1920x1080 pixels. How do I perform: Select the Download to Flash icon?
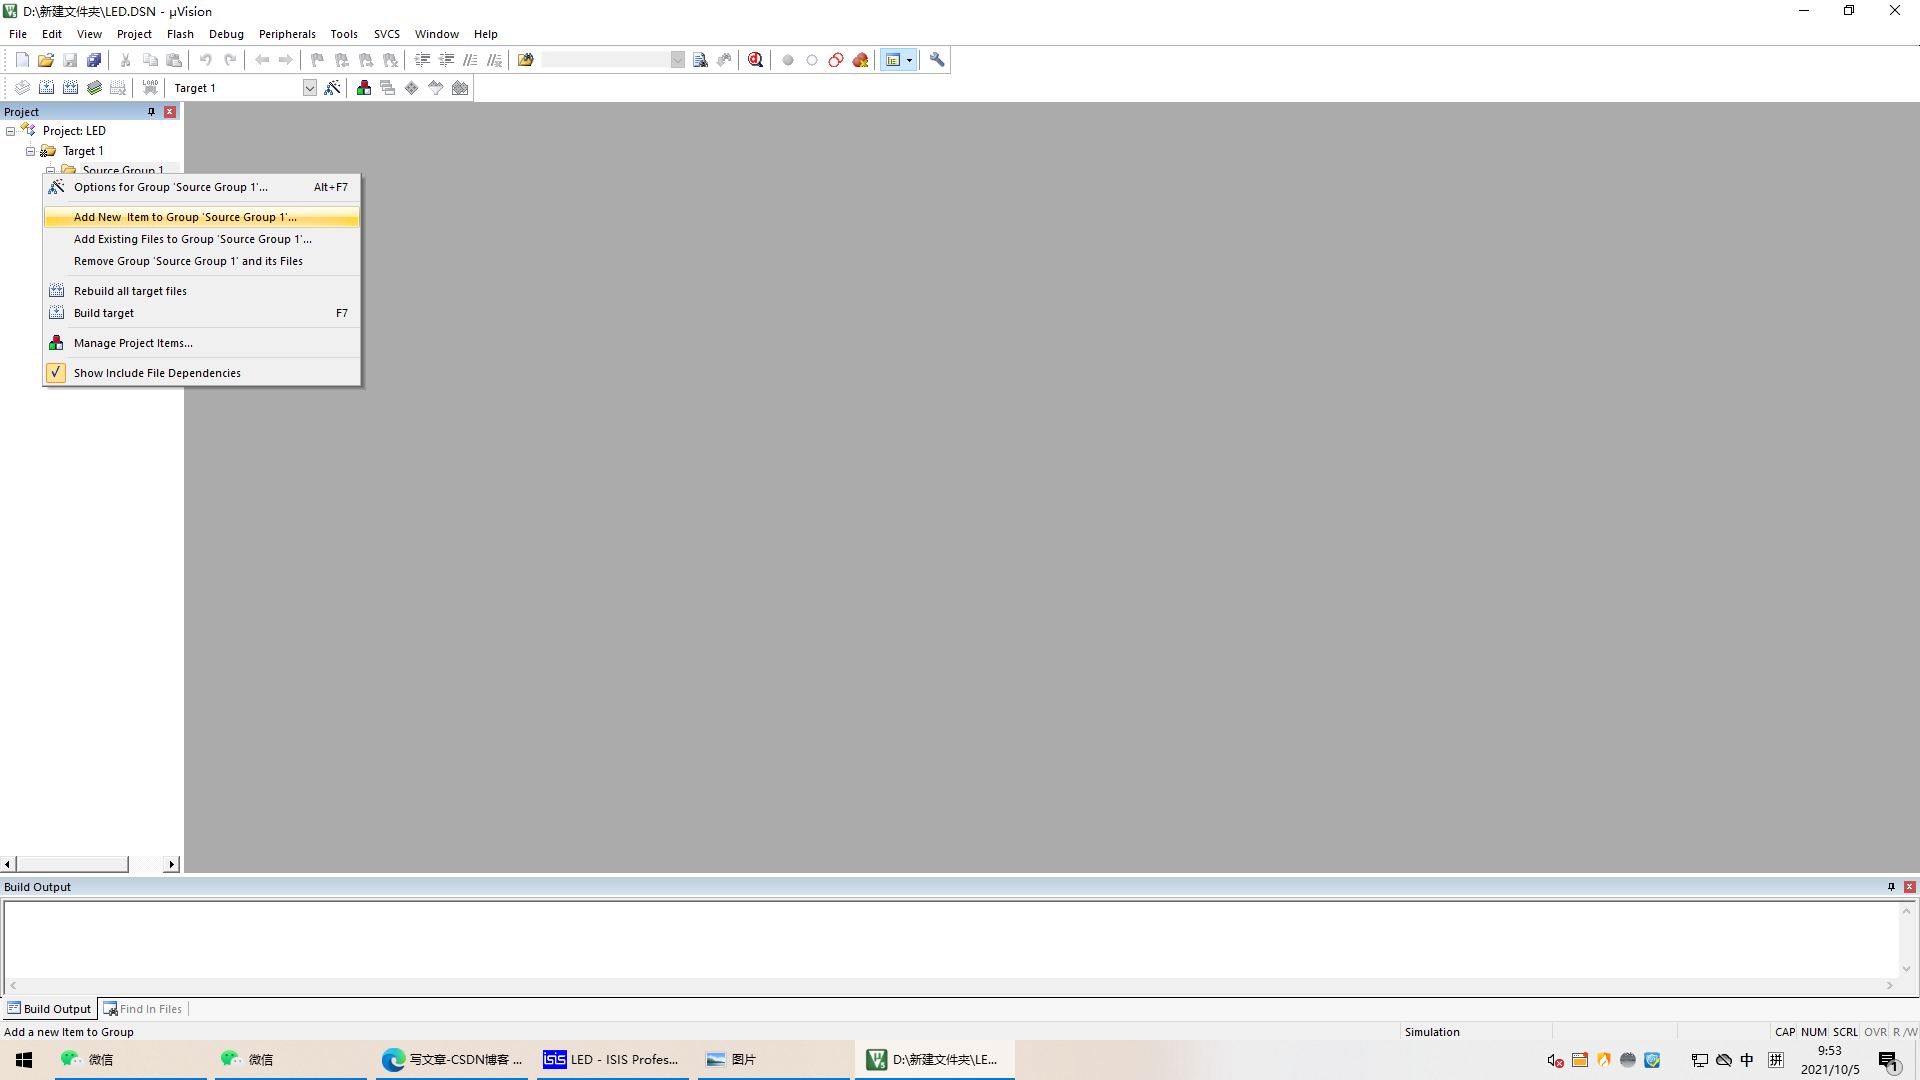[149, 87]
